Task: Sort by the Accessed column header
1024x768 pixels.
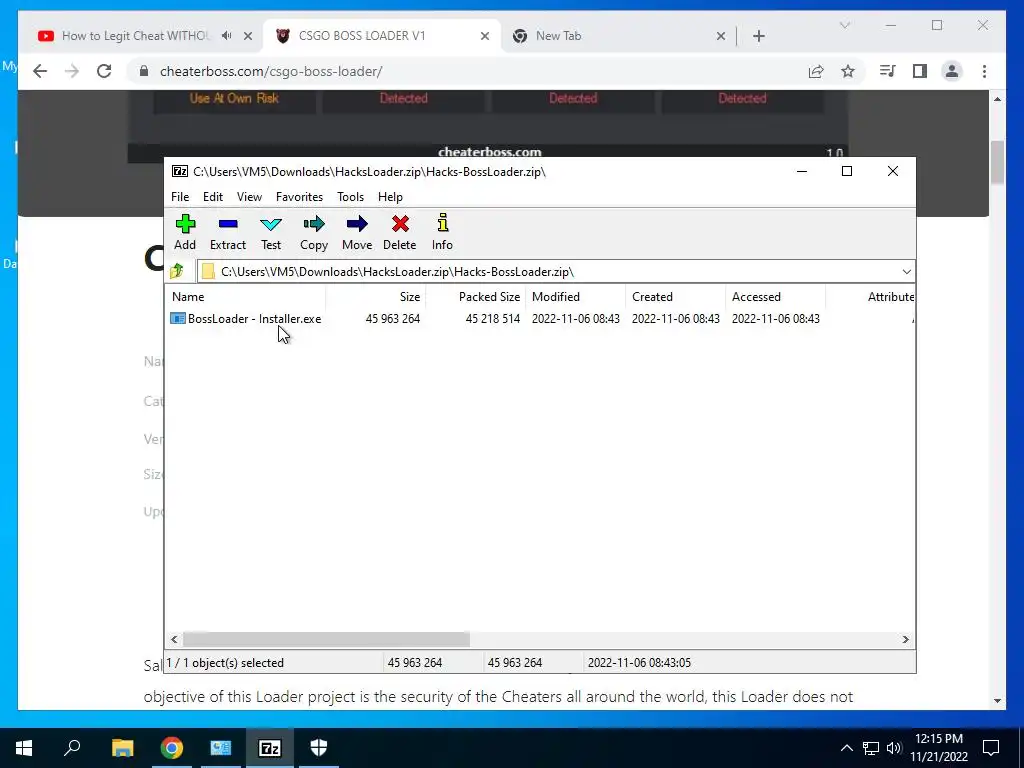Action: coord(776,296)
